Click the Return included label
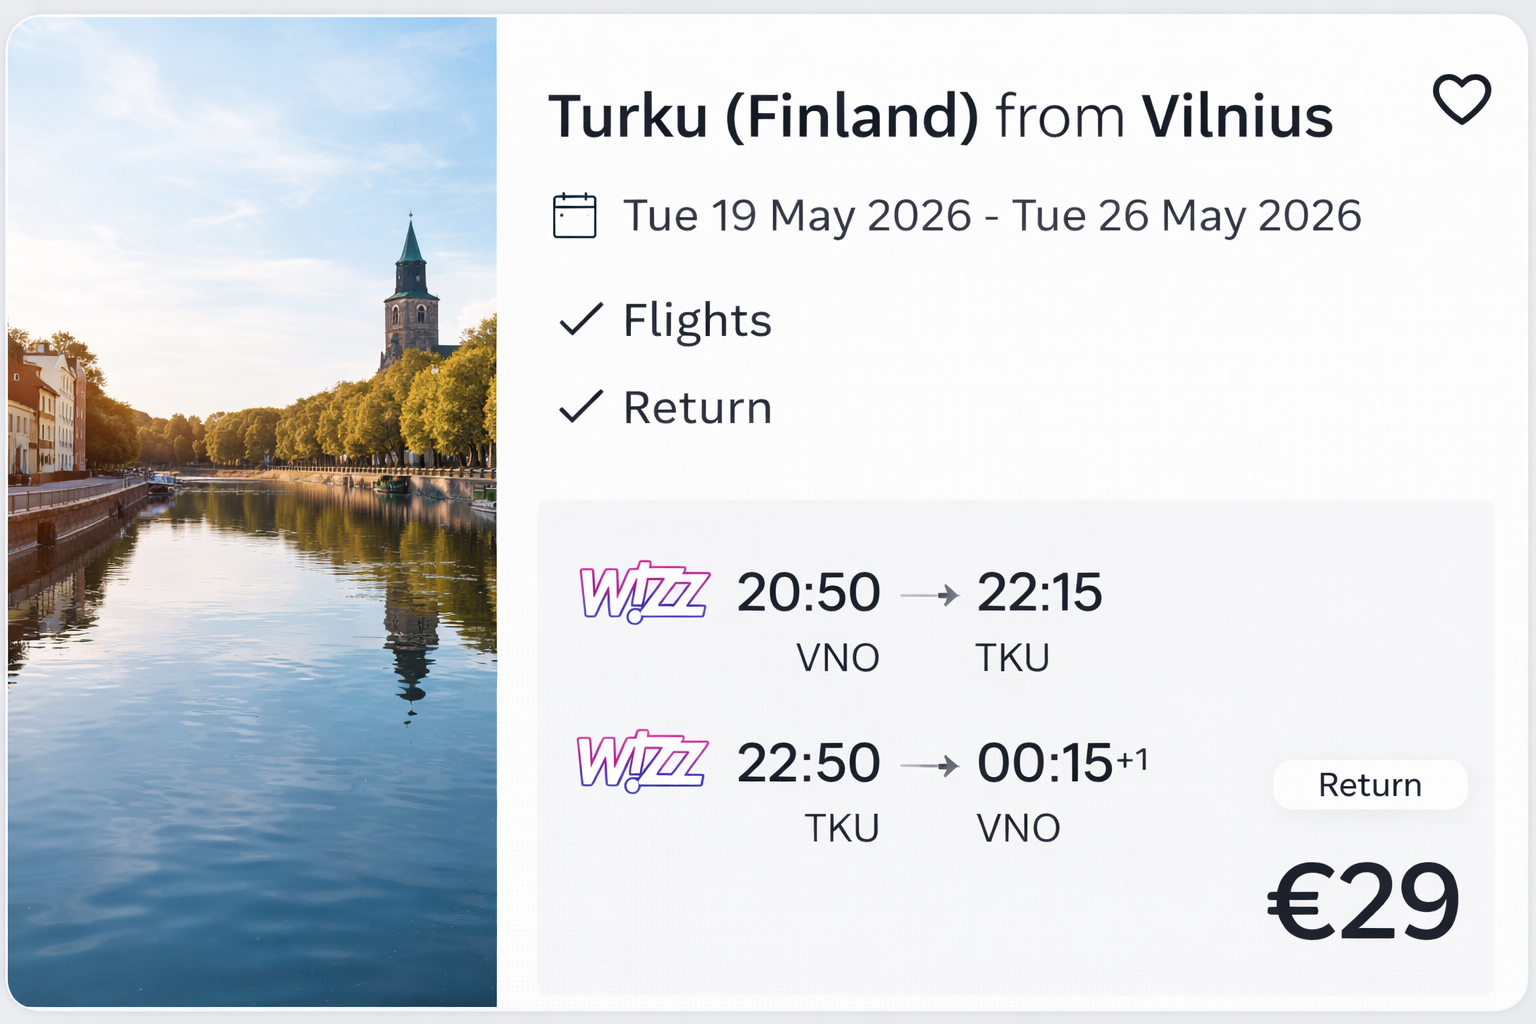The image size is (1536, 1024). tap(697, 408)
